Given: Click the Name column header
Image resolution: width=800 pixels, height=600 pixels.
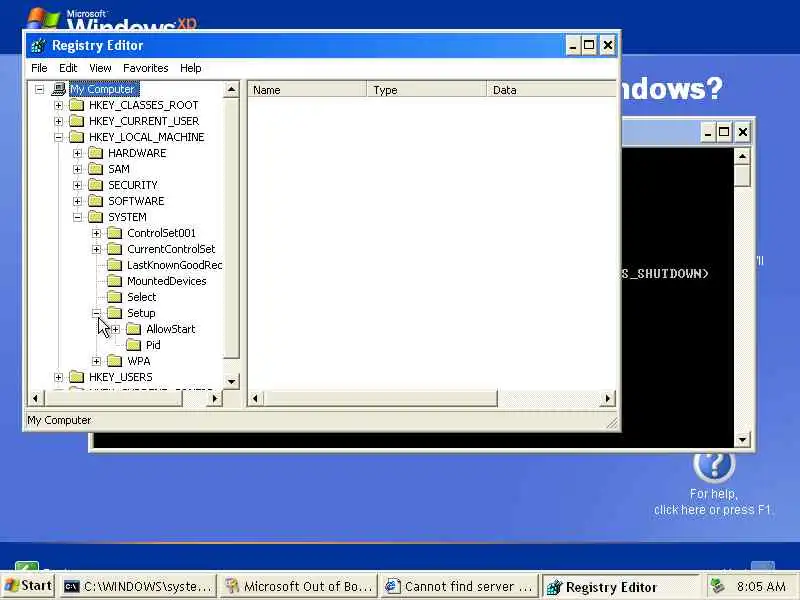Looking at the screenshot, I should [x=307, y=90].
